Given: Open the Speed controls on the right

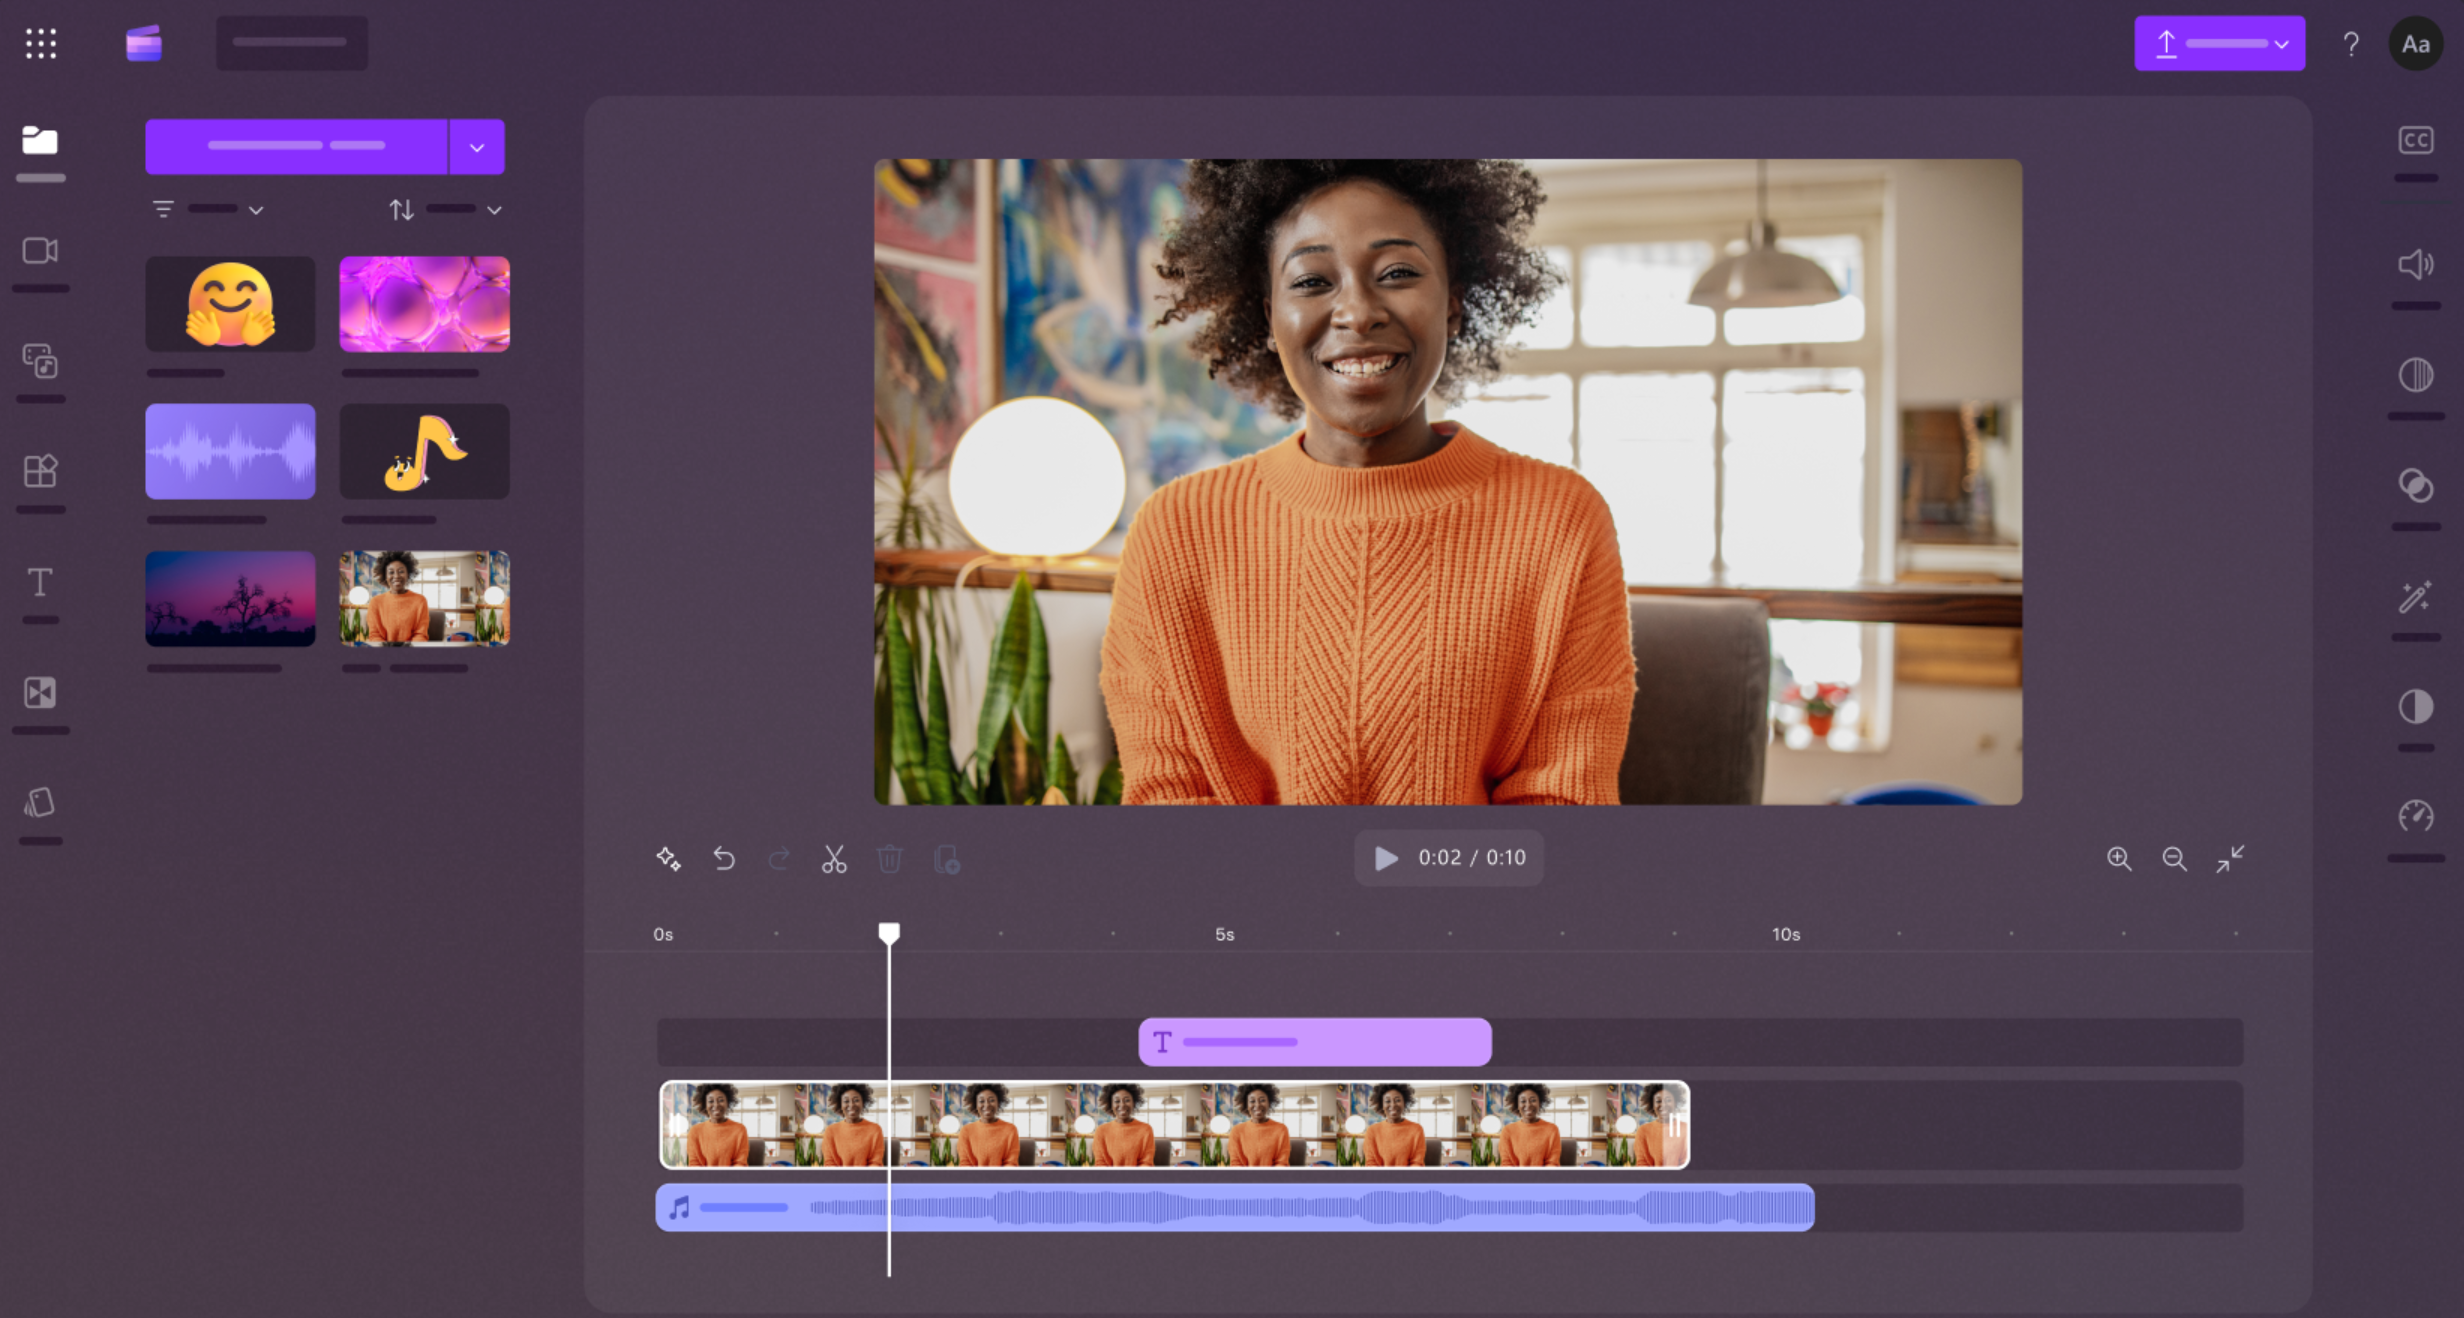Looking at the screenshot, I should pos(2416,817).
